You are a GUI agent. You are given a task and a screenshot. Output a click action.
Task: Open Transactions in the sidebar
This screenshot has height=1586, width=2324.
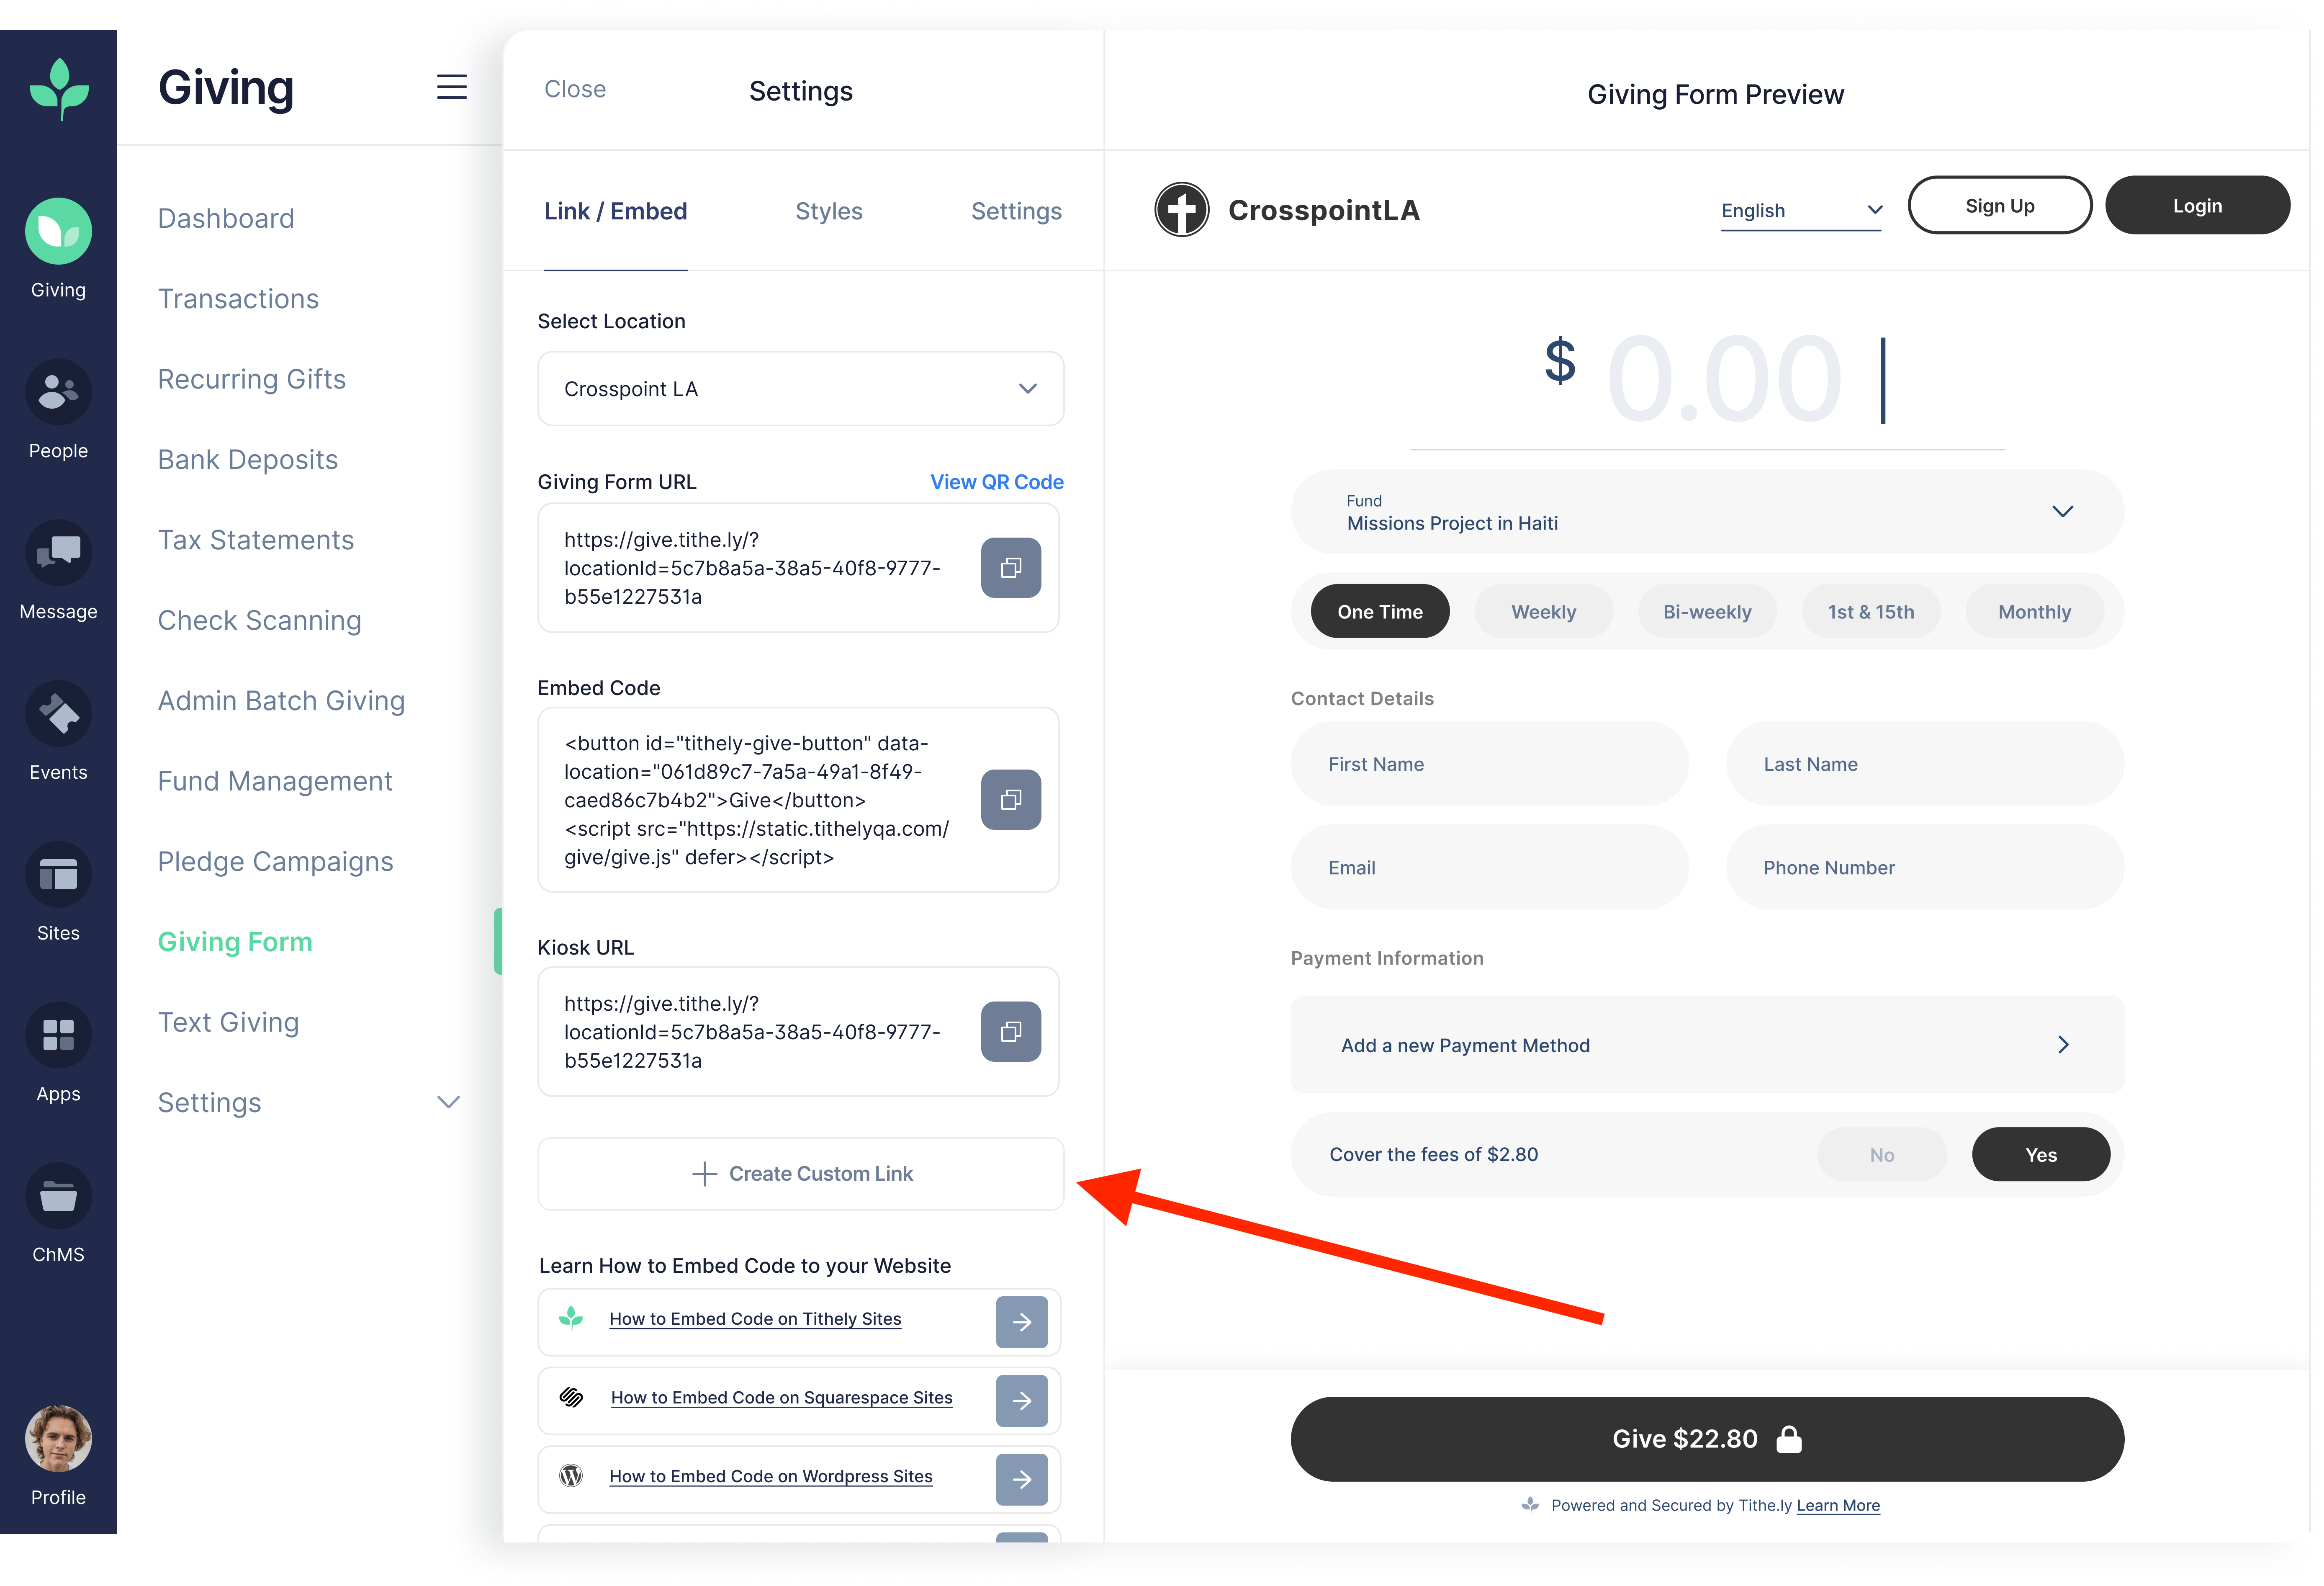[x=238, y=299]
